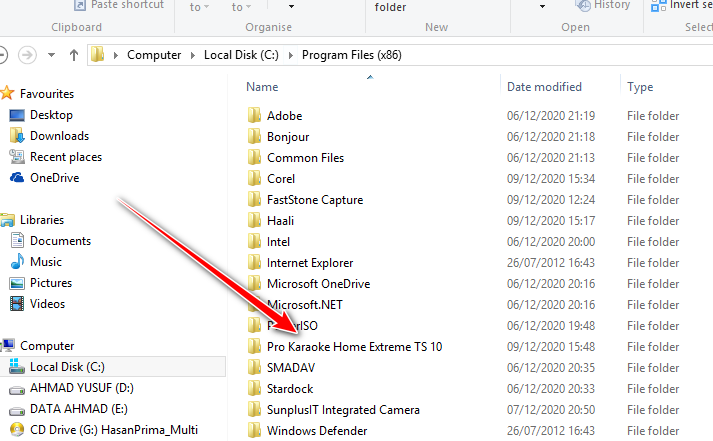Click the FastStone Capture folder icon
The image size is (713, 441).
click(x=254, y=199)
